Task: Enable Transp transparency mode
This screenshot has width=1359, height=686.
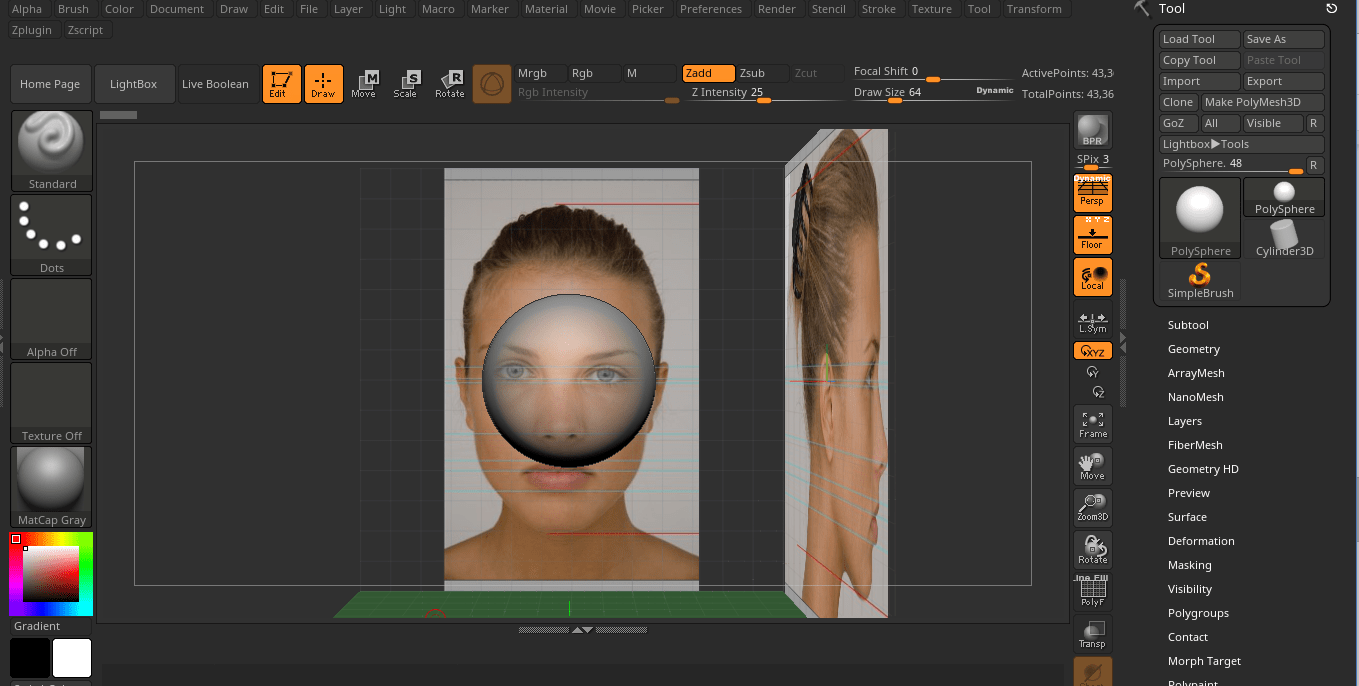Action: point(1092,634)
